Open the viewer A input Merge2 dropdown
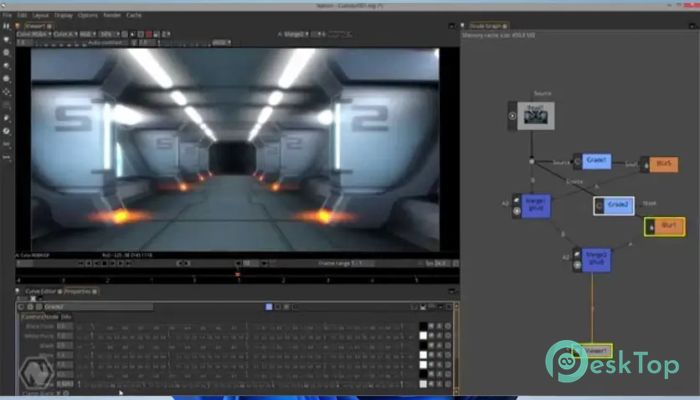This screenshot has height=400, width=700. pos(296,34)
